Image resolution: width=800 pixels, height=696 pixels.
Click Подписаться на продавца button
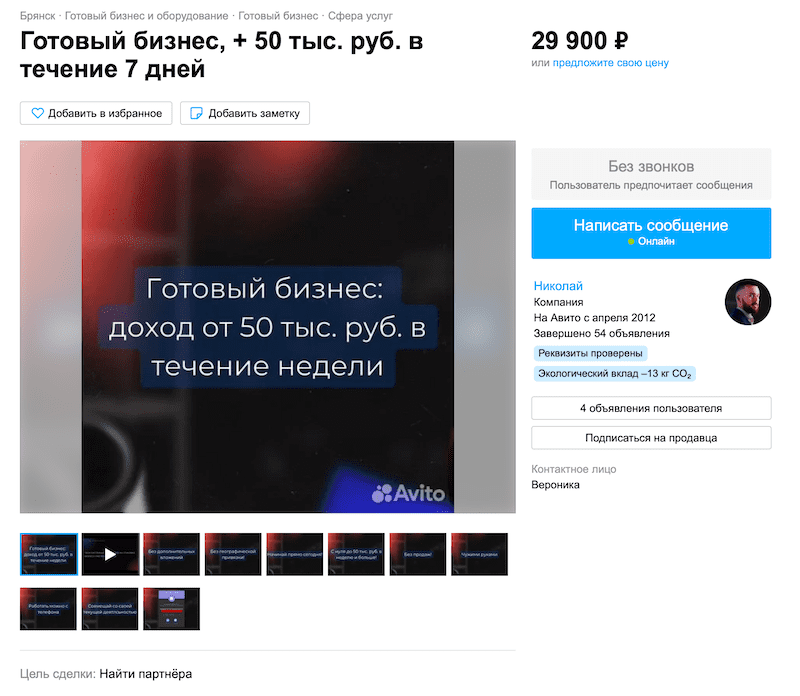click(651, 438)
